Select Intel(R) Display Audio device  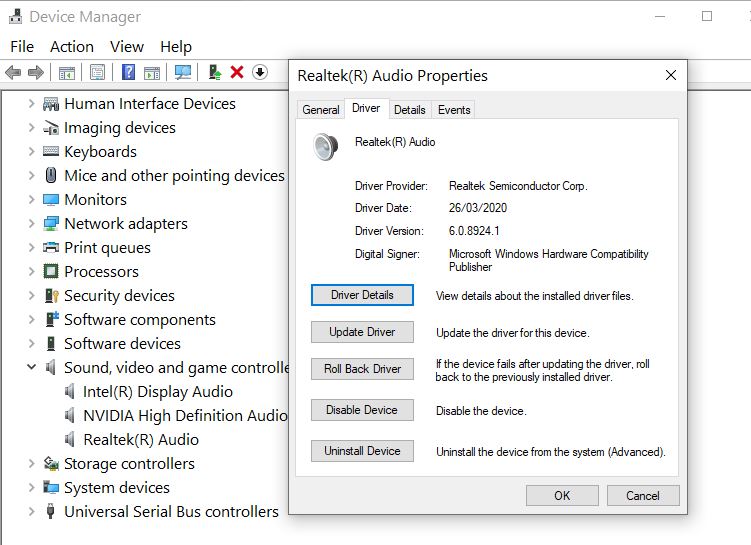click(158, 391)
